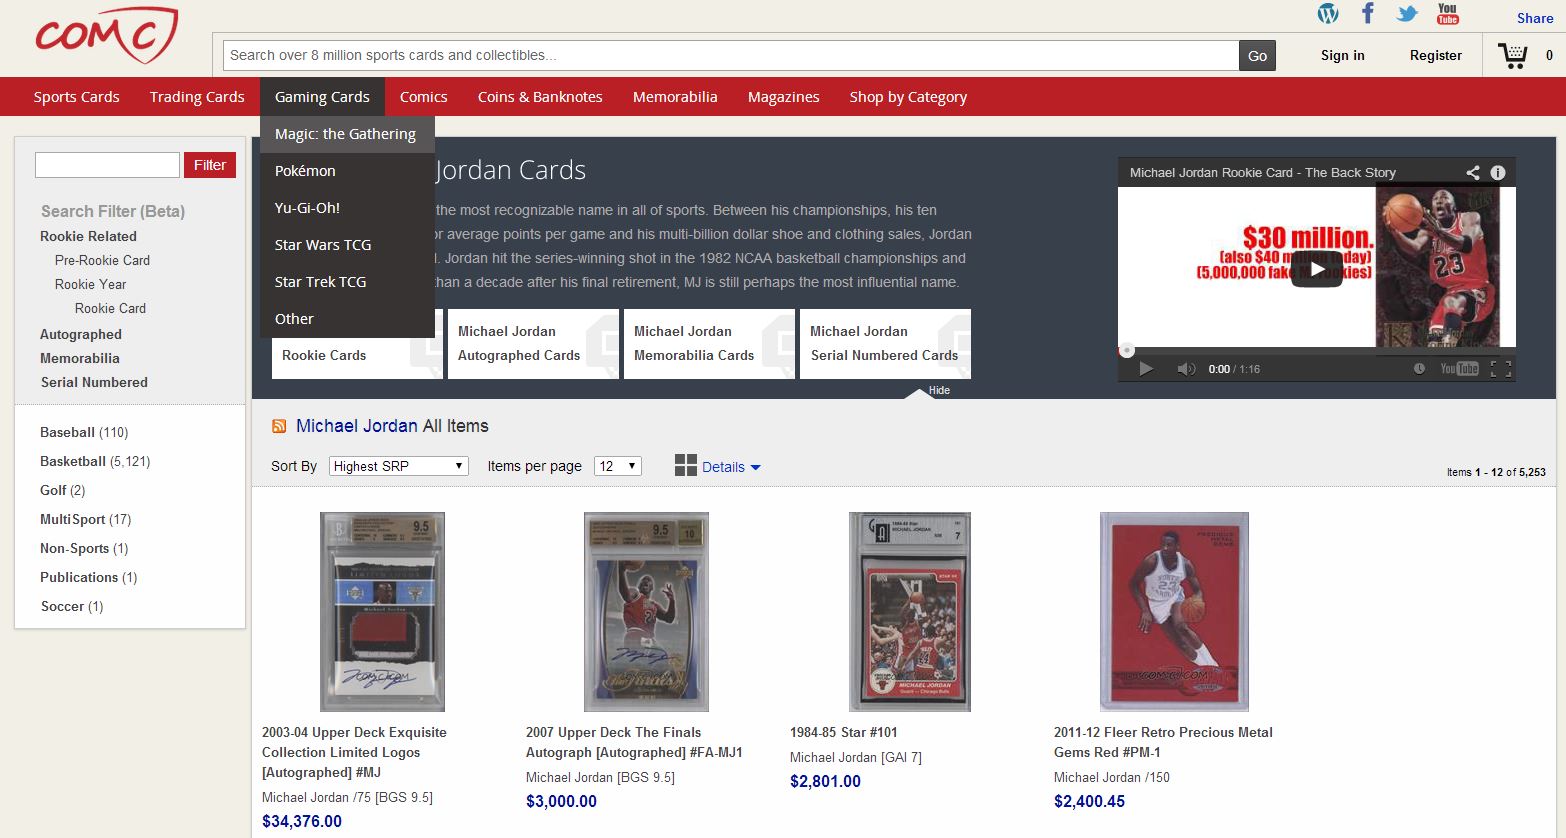Click the Facebook icon in the header
Image resolution: width=1566 pixels, height=838 pixels.
(x=1367, y=14)
